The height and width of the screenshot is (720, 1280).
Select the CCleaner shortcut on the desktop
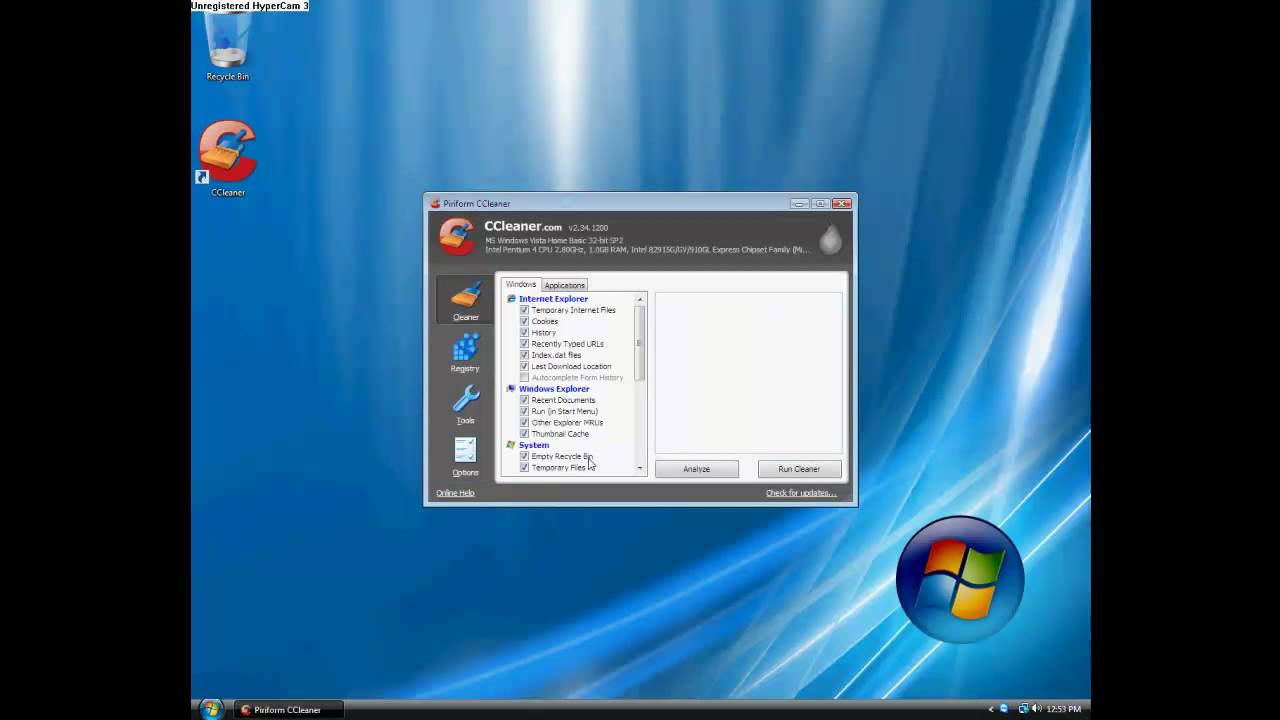pyautogui.click(x=227, y=158)
